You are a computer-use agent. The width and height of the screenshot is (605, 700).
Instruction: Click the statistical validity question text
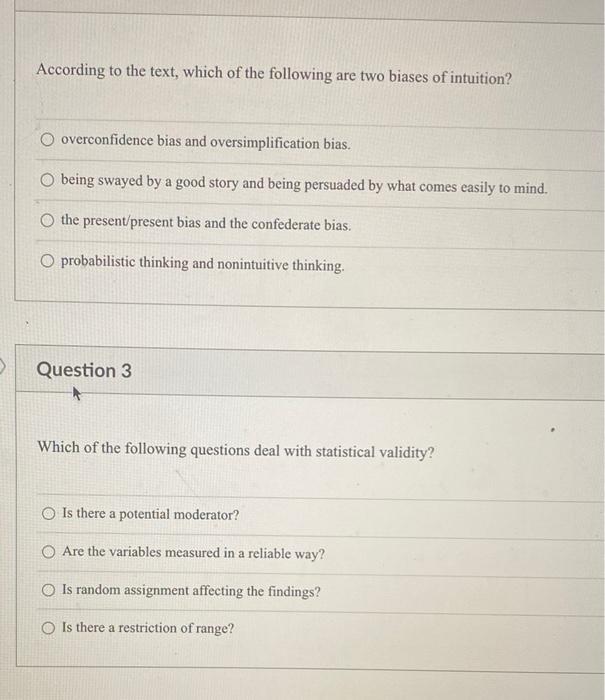coord(236,450)
